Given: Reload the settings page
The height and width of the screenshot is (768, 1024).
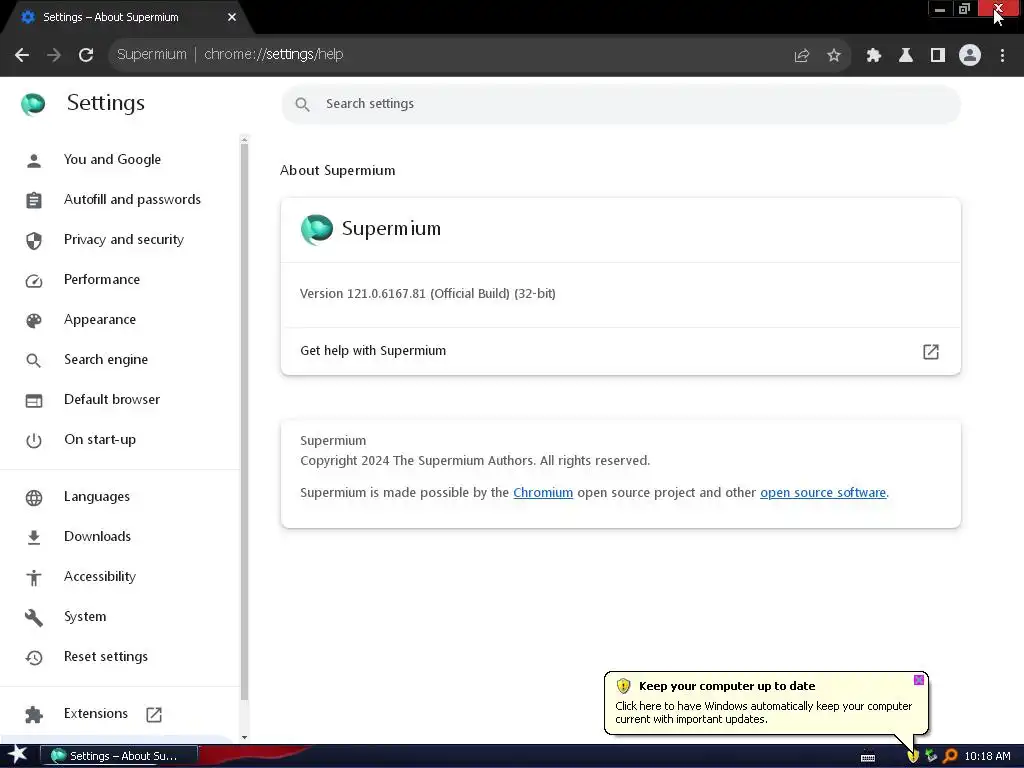Looking at the screenshot, I should 86,55.
